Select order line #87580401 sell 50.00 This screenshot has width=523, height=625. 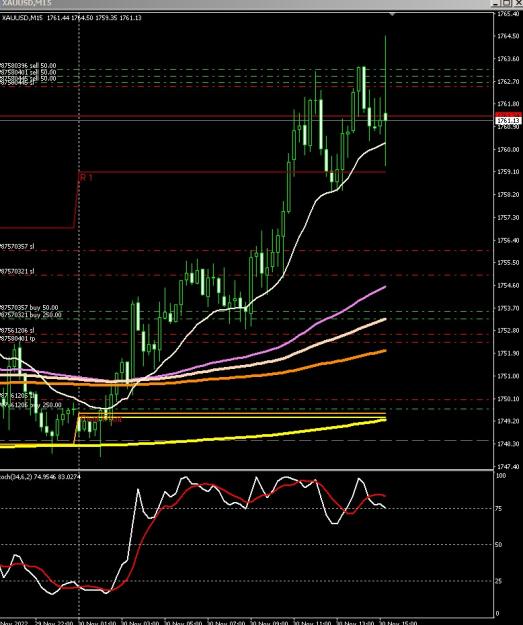28,72
